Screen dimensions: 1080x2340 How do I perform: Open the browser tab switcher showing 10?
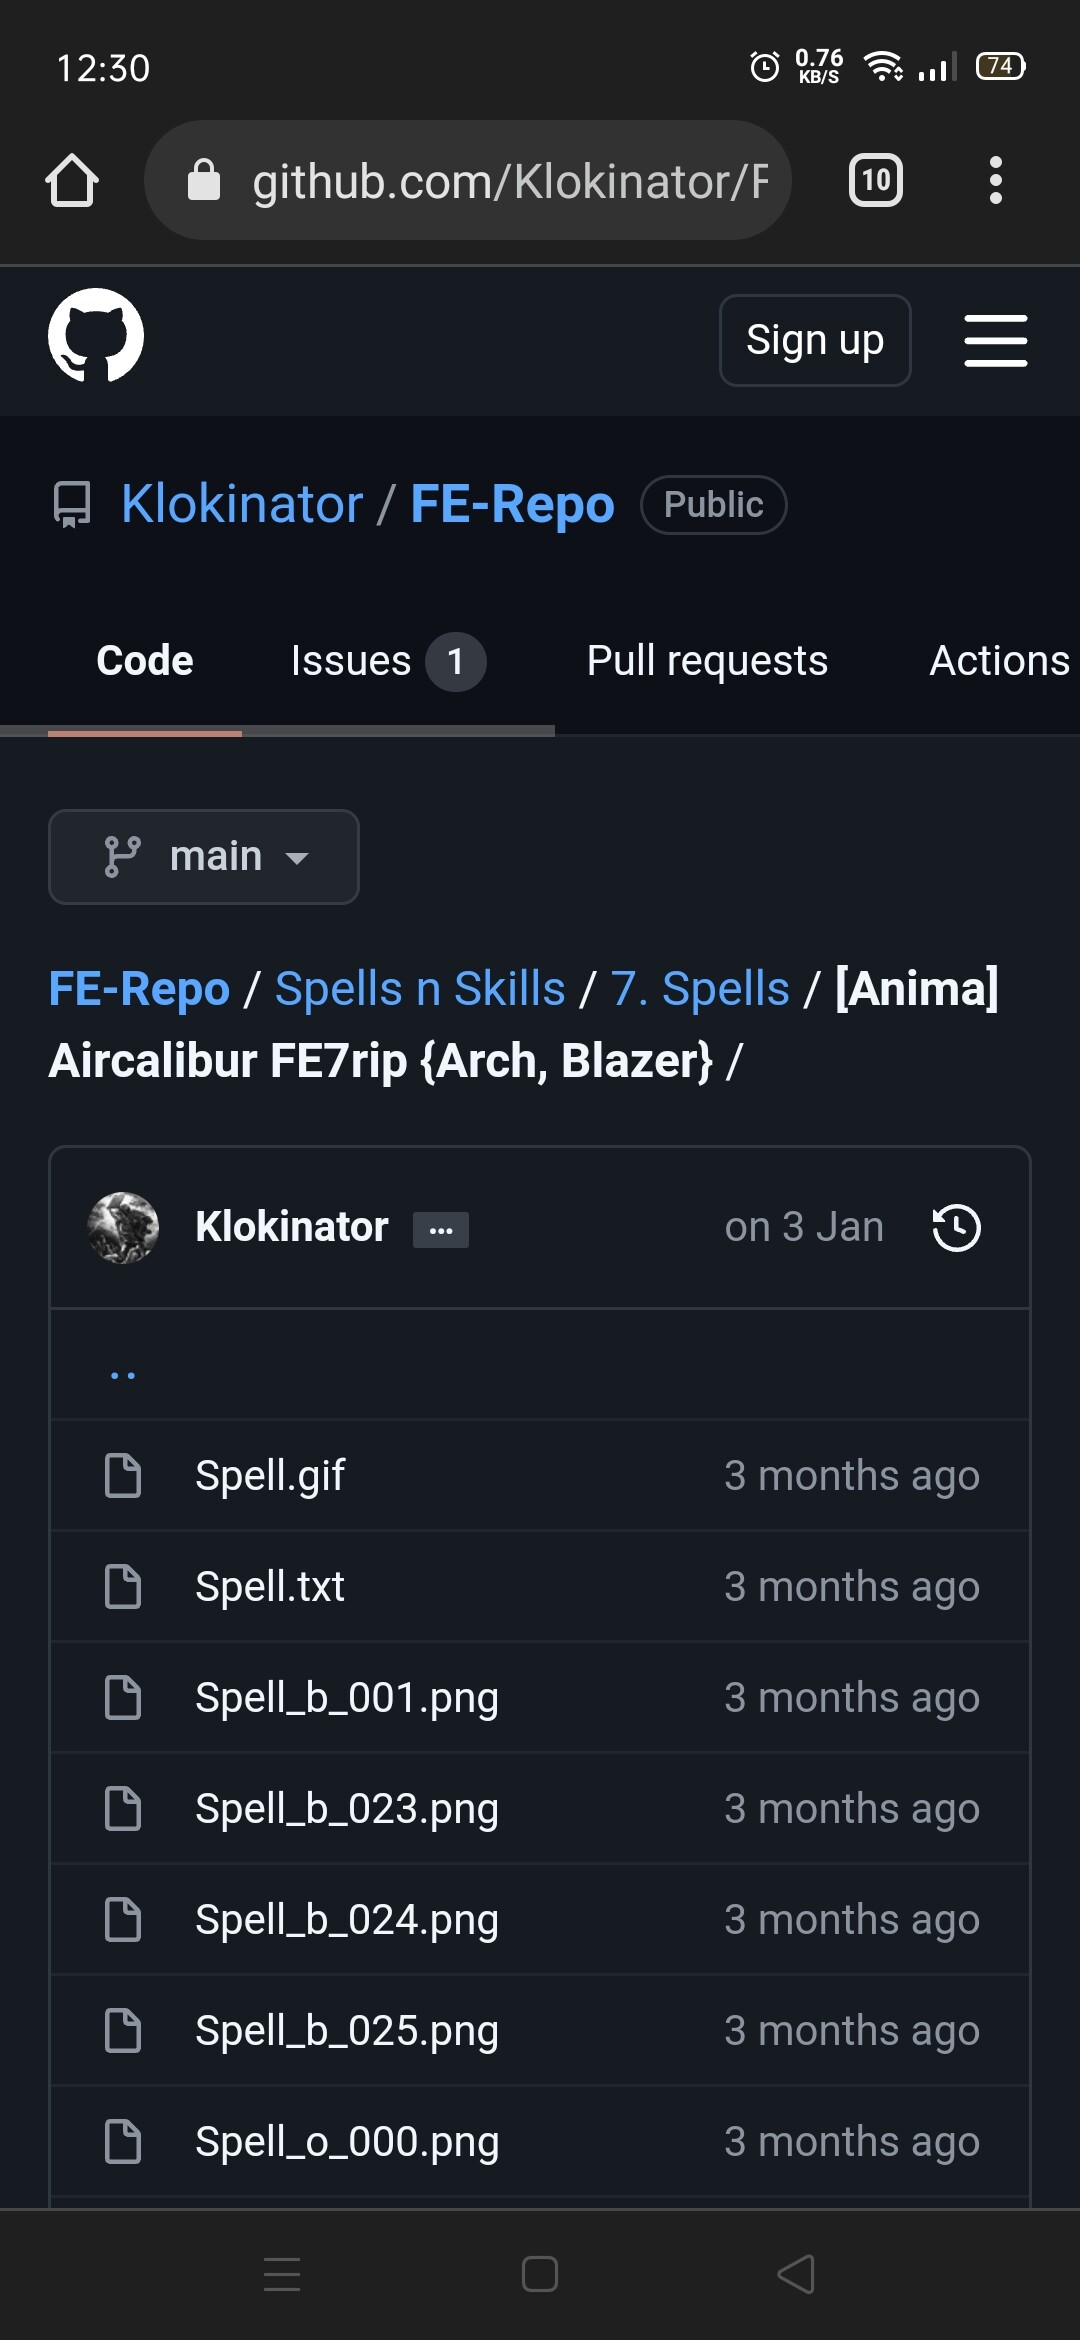(875, 181)
